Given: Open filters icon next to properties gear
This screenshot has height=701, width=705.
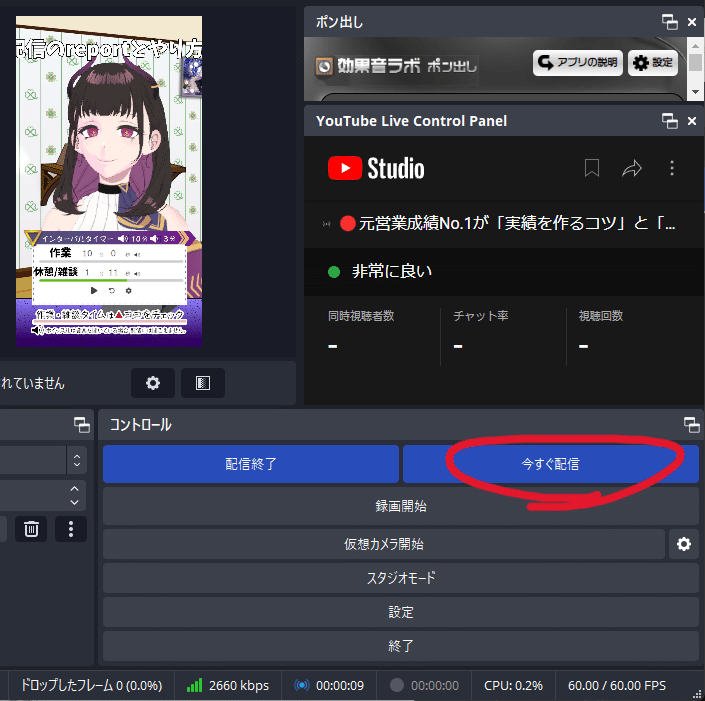Looking at the screenshot, I should pos(203,383).
